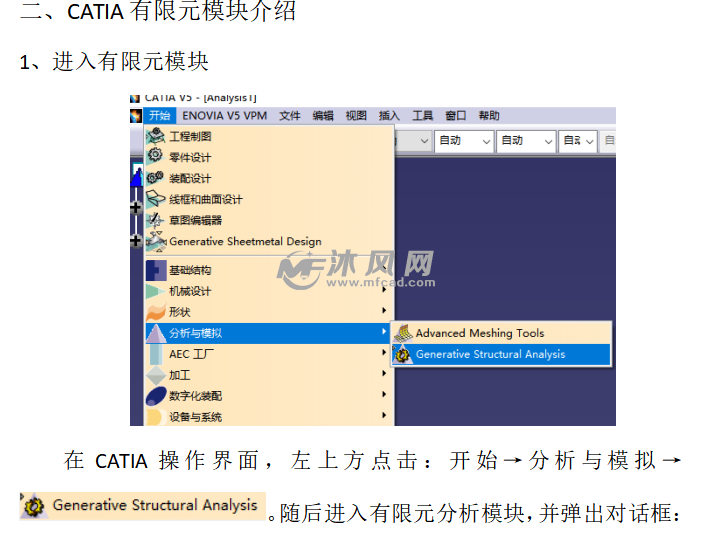The image size is (713, 541).
Task: Click the 草图编辑器 sketch icon
Action: (156, 220)
